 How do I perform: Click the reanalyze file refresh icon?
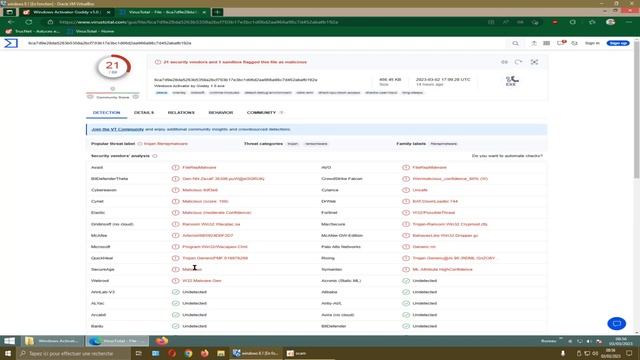point(518,62)
